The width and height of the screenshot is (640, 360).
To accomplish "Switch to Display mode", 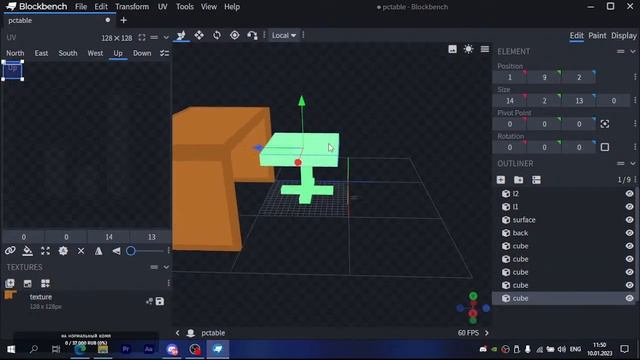I will point(624,36).
